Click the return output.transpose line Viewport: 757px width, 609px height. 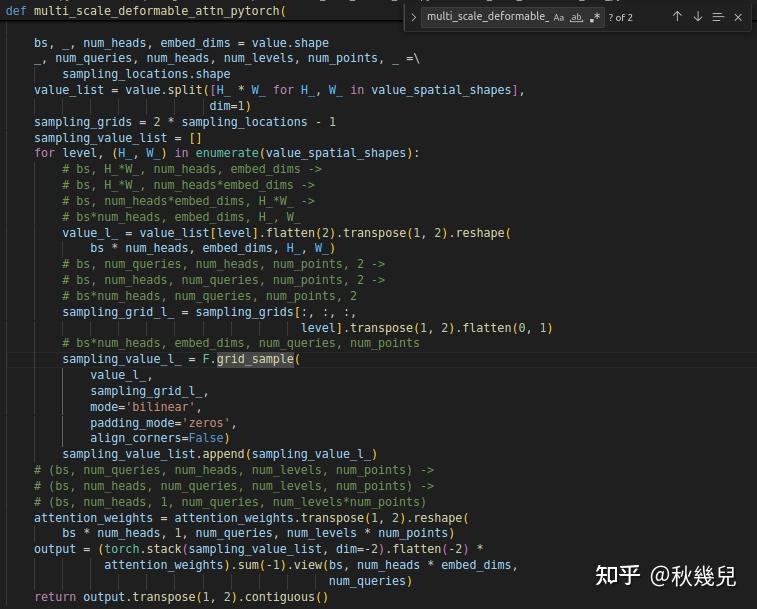(181, 597)
